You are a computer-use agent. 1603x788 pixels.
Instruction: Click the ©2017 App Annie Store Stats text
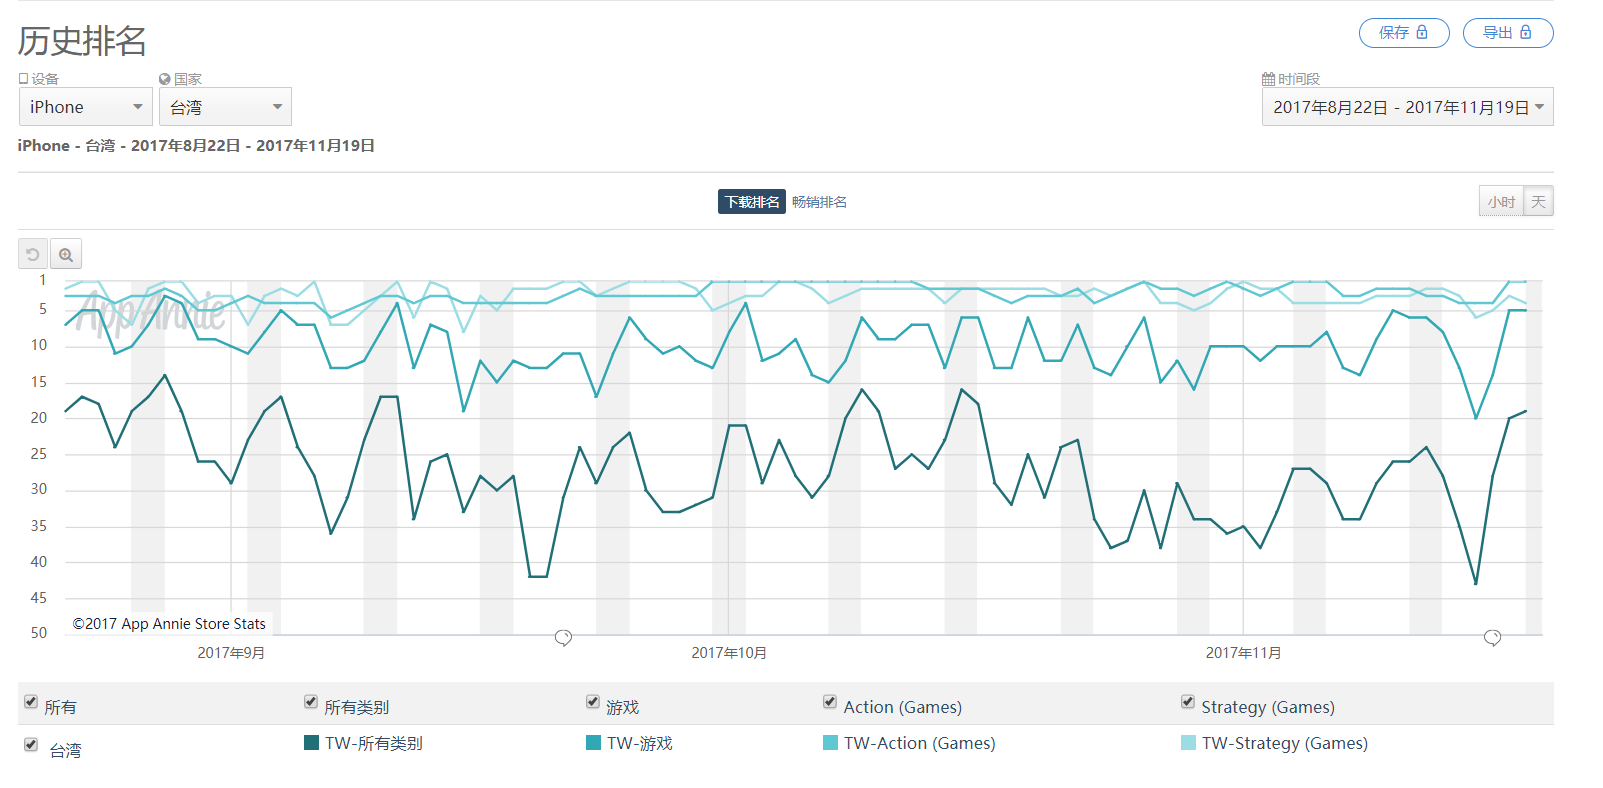pos(169,624)
